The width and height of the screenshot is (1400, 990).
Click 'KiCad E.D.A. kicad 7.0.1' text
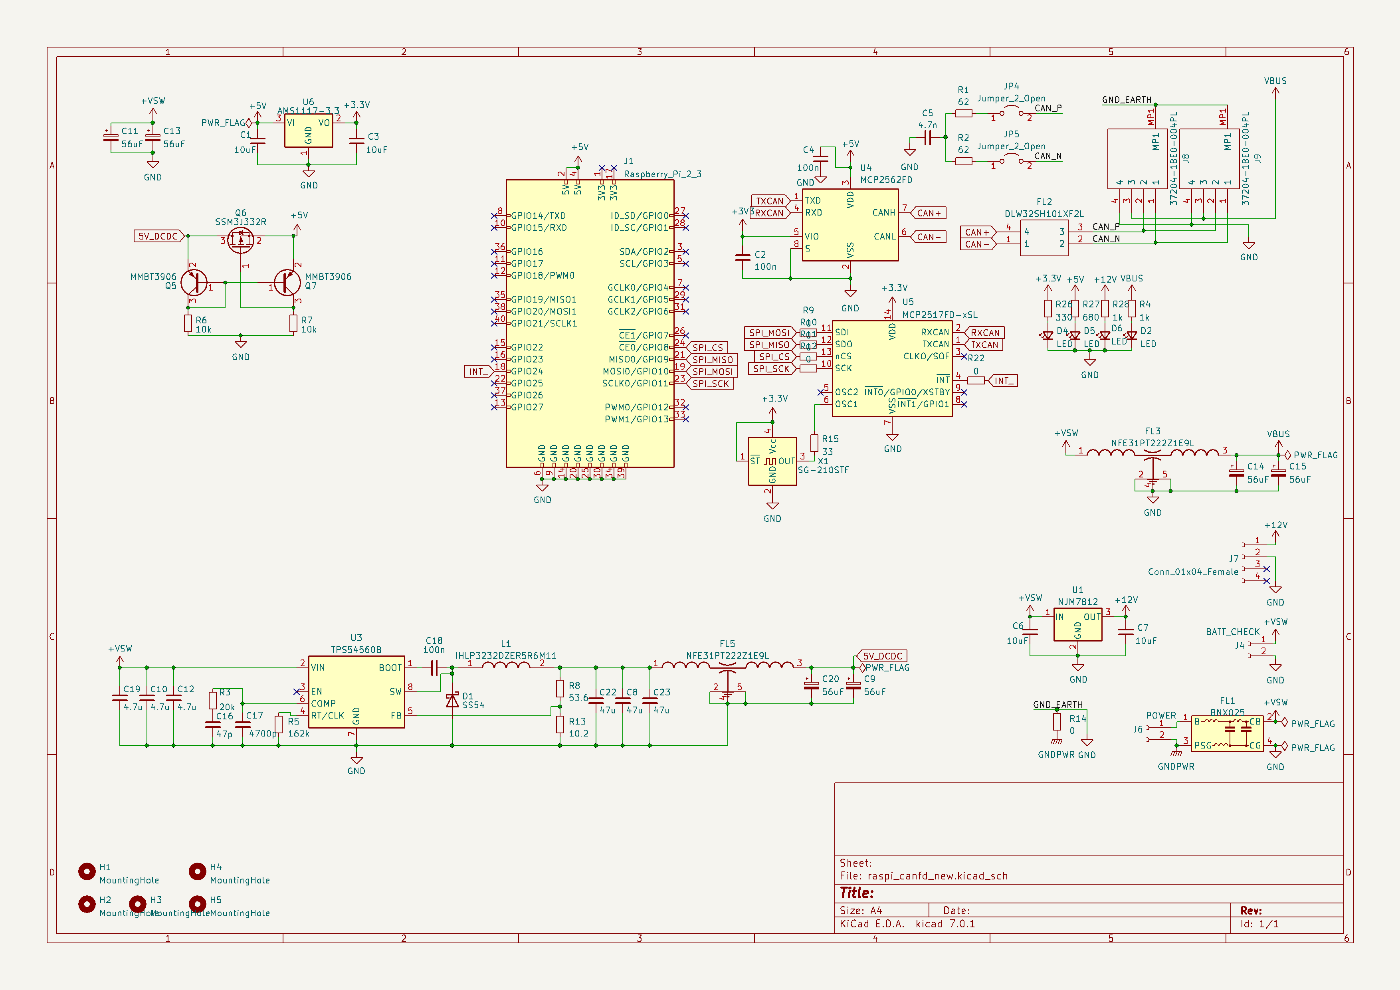point(907,924)
